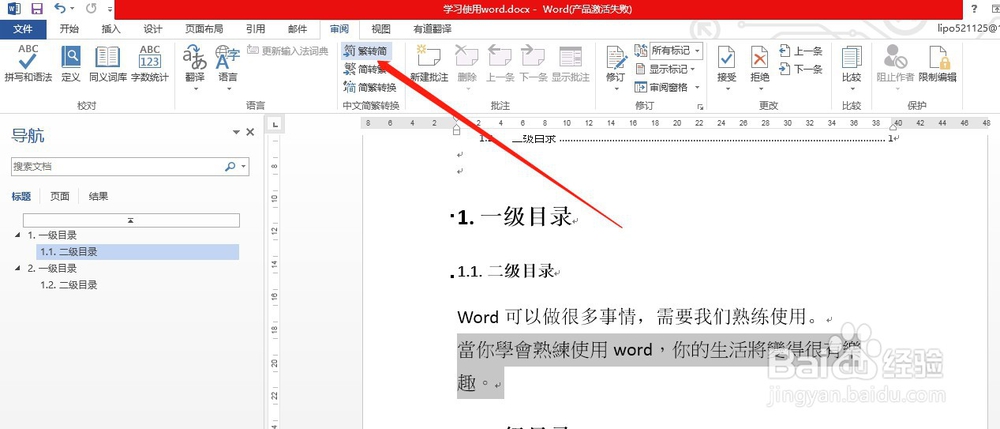Screen dimensions: 1000x429
Task: Click the magnifier in the navigation search box
Action: coord(230,166)
